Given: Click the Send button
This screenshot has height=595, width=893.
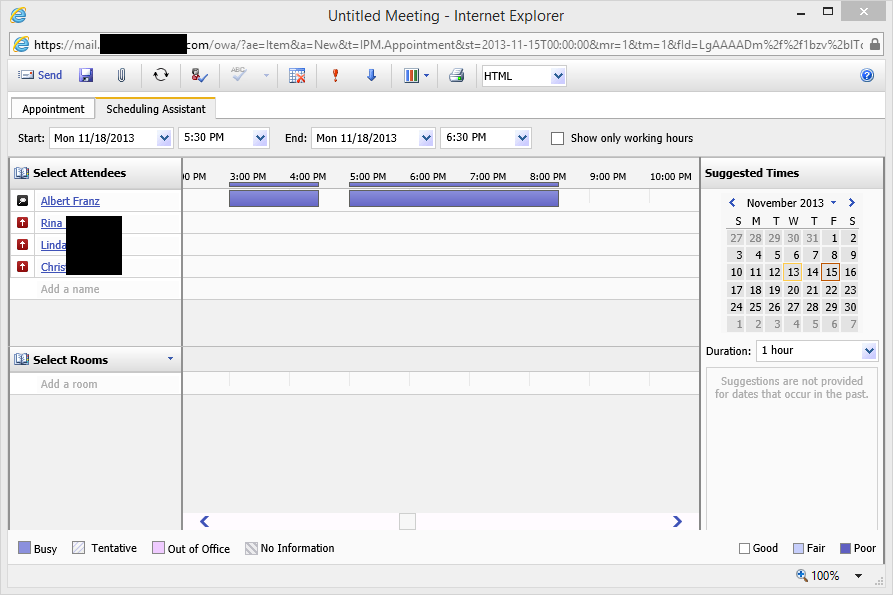Looking at the screenshot, I should (40, 75).
